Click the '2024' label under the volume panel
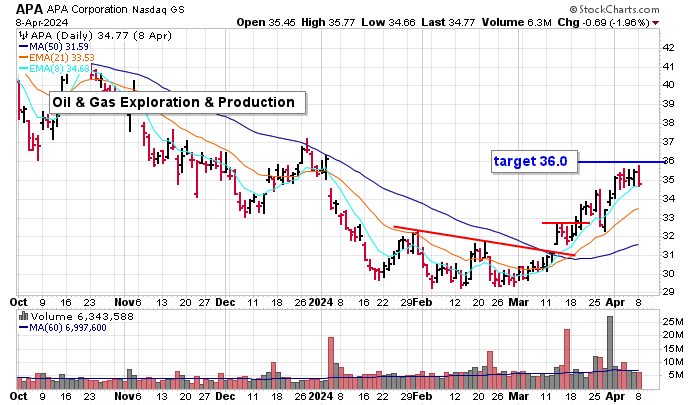The width and height of the screenshot is (700, 405). 321,397
